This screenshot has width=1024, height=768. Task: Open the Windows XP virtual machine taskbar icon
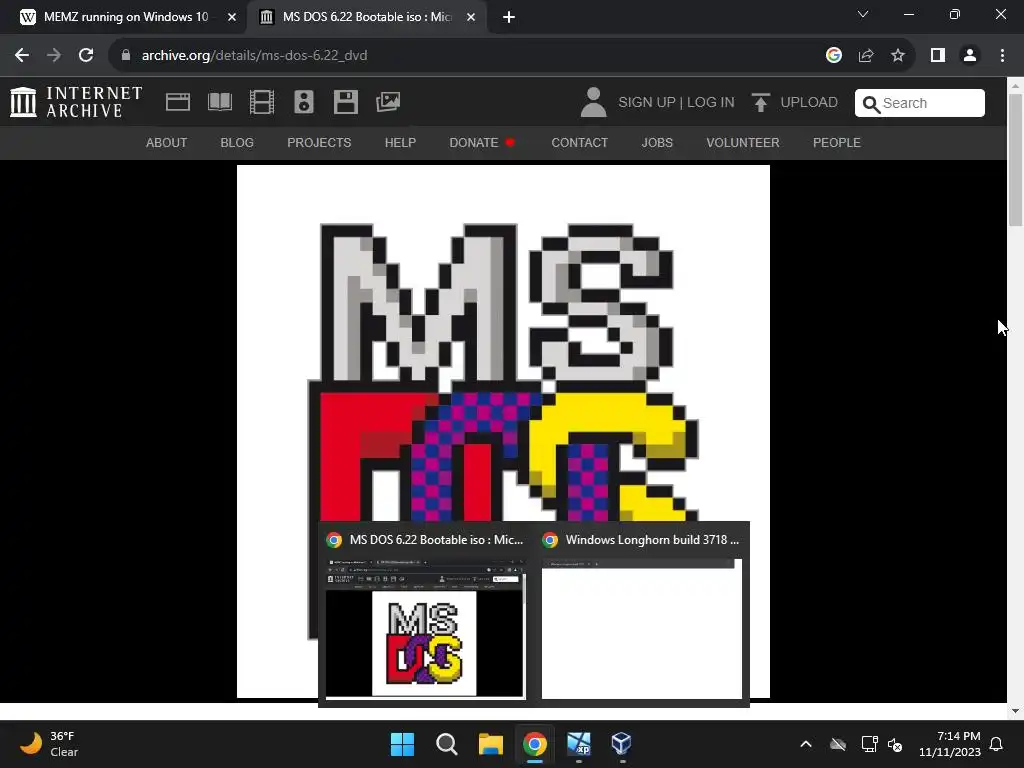[x=579, y=744]
